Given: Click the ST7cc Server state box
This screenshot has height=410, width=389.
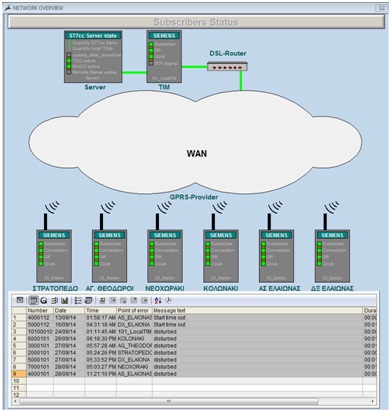Looking at the screenshot, I should coord(93,57).
